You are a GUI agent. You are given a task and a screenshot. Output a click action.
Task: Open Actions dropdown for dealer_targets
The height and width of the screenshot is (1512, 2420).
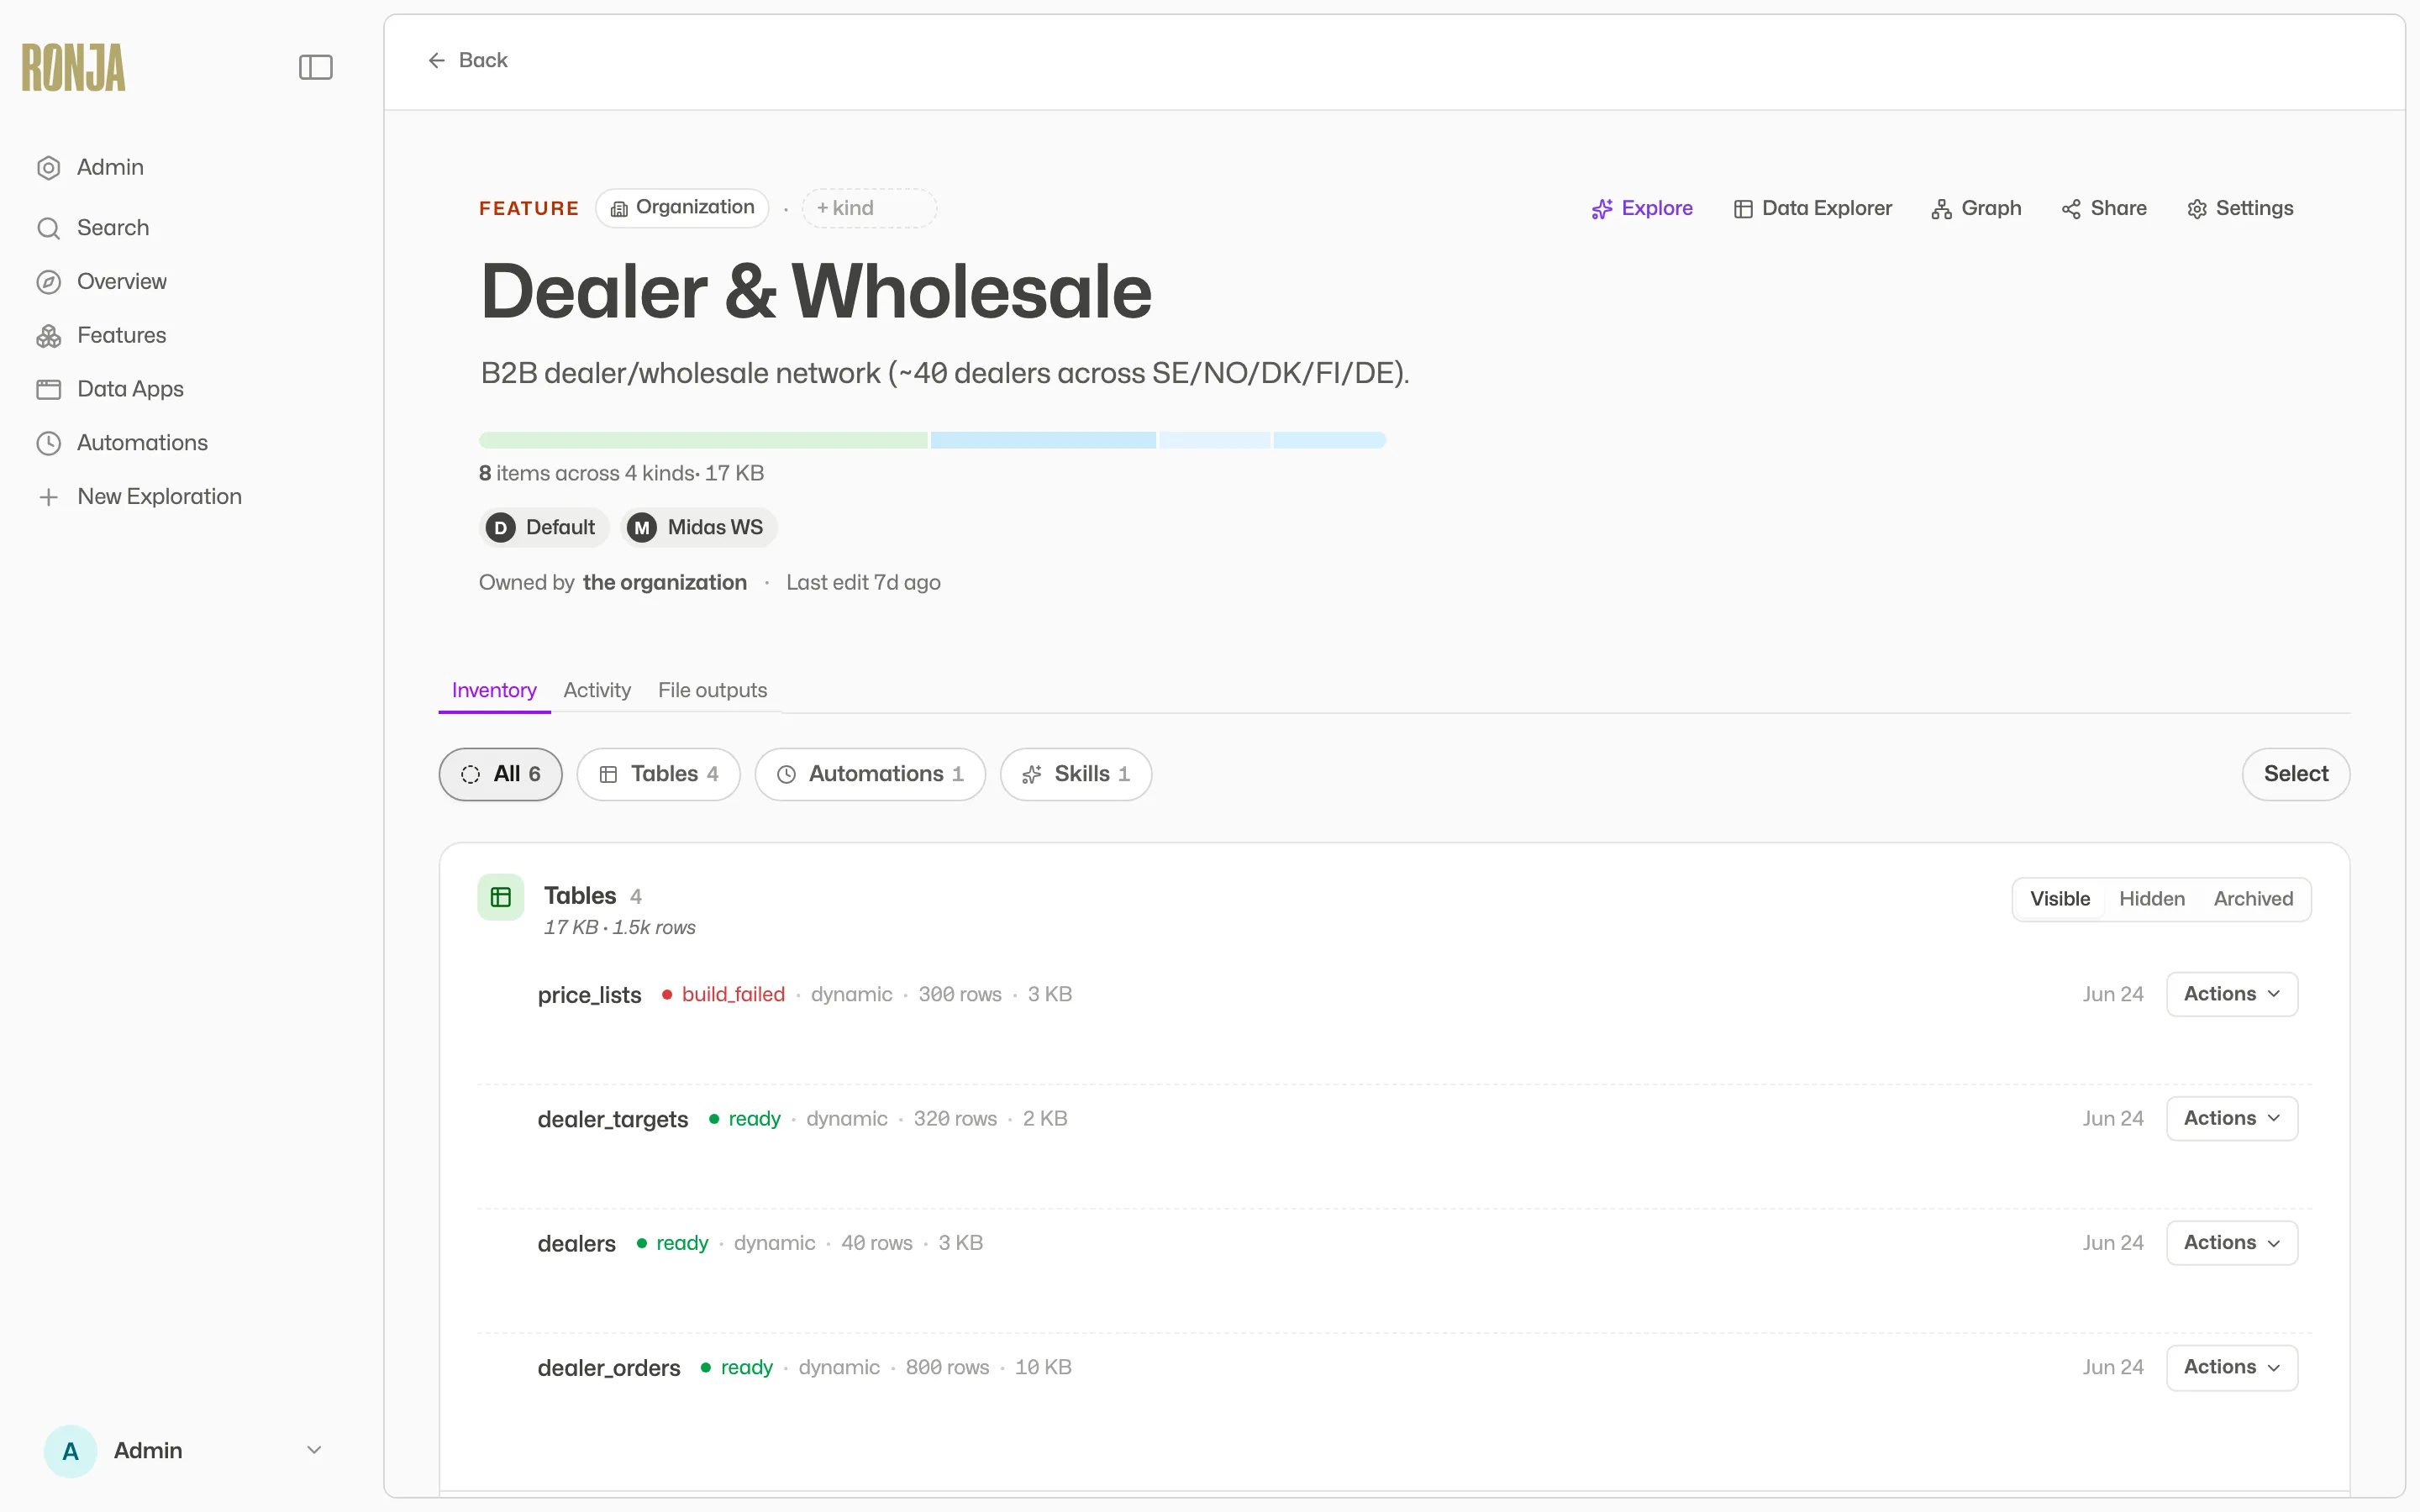click(2232, 1118)
